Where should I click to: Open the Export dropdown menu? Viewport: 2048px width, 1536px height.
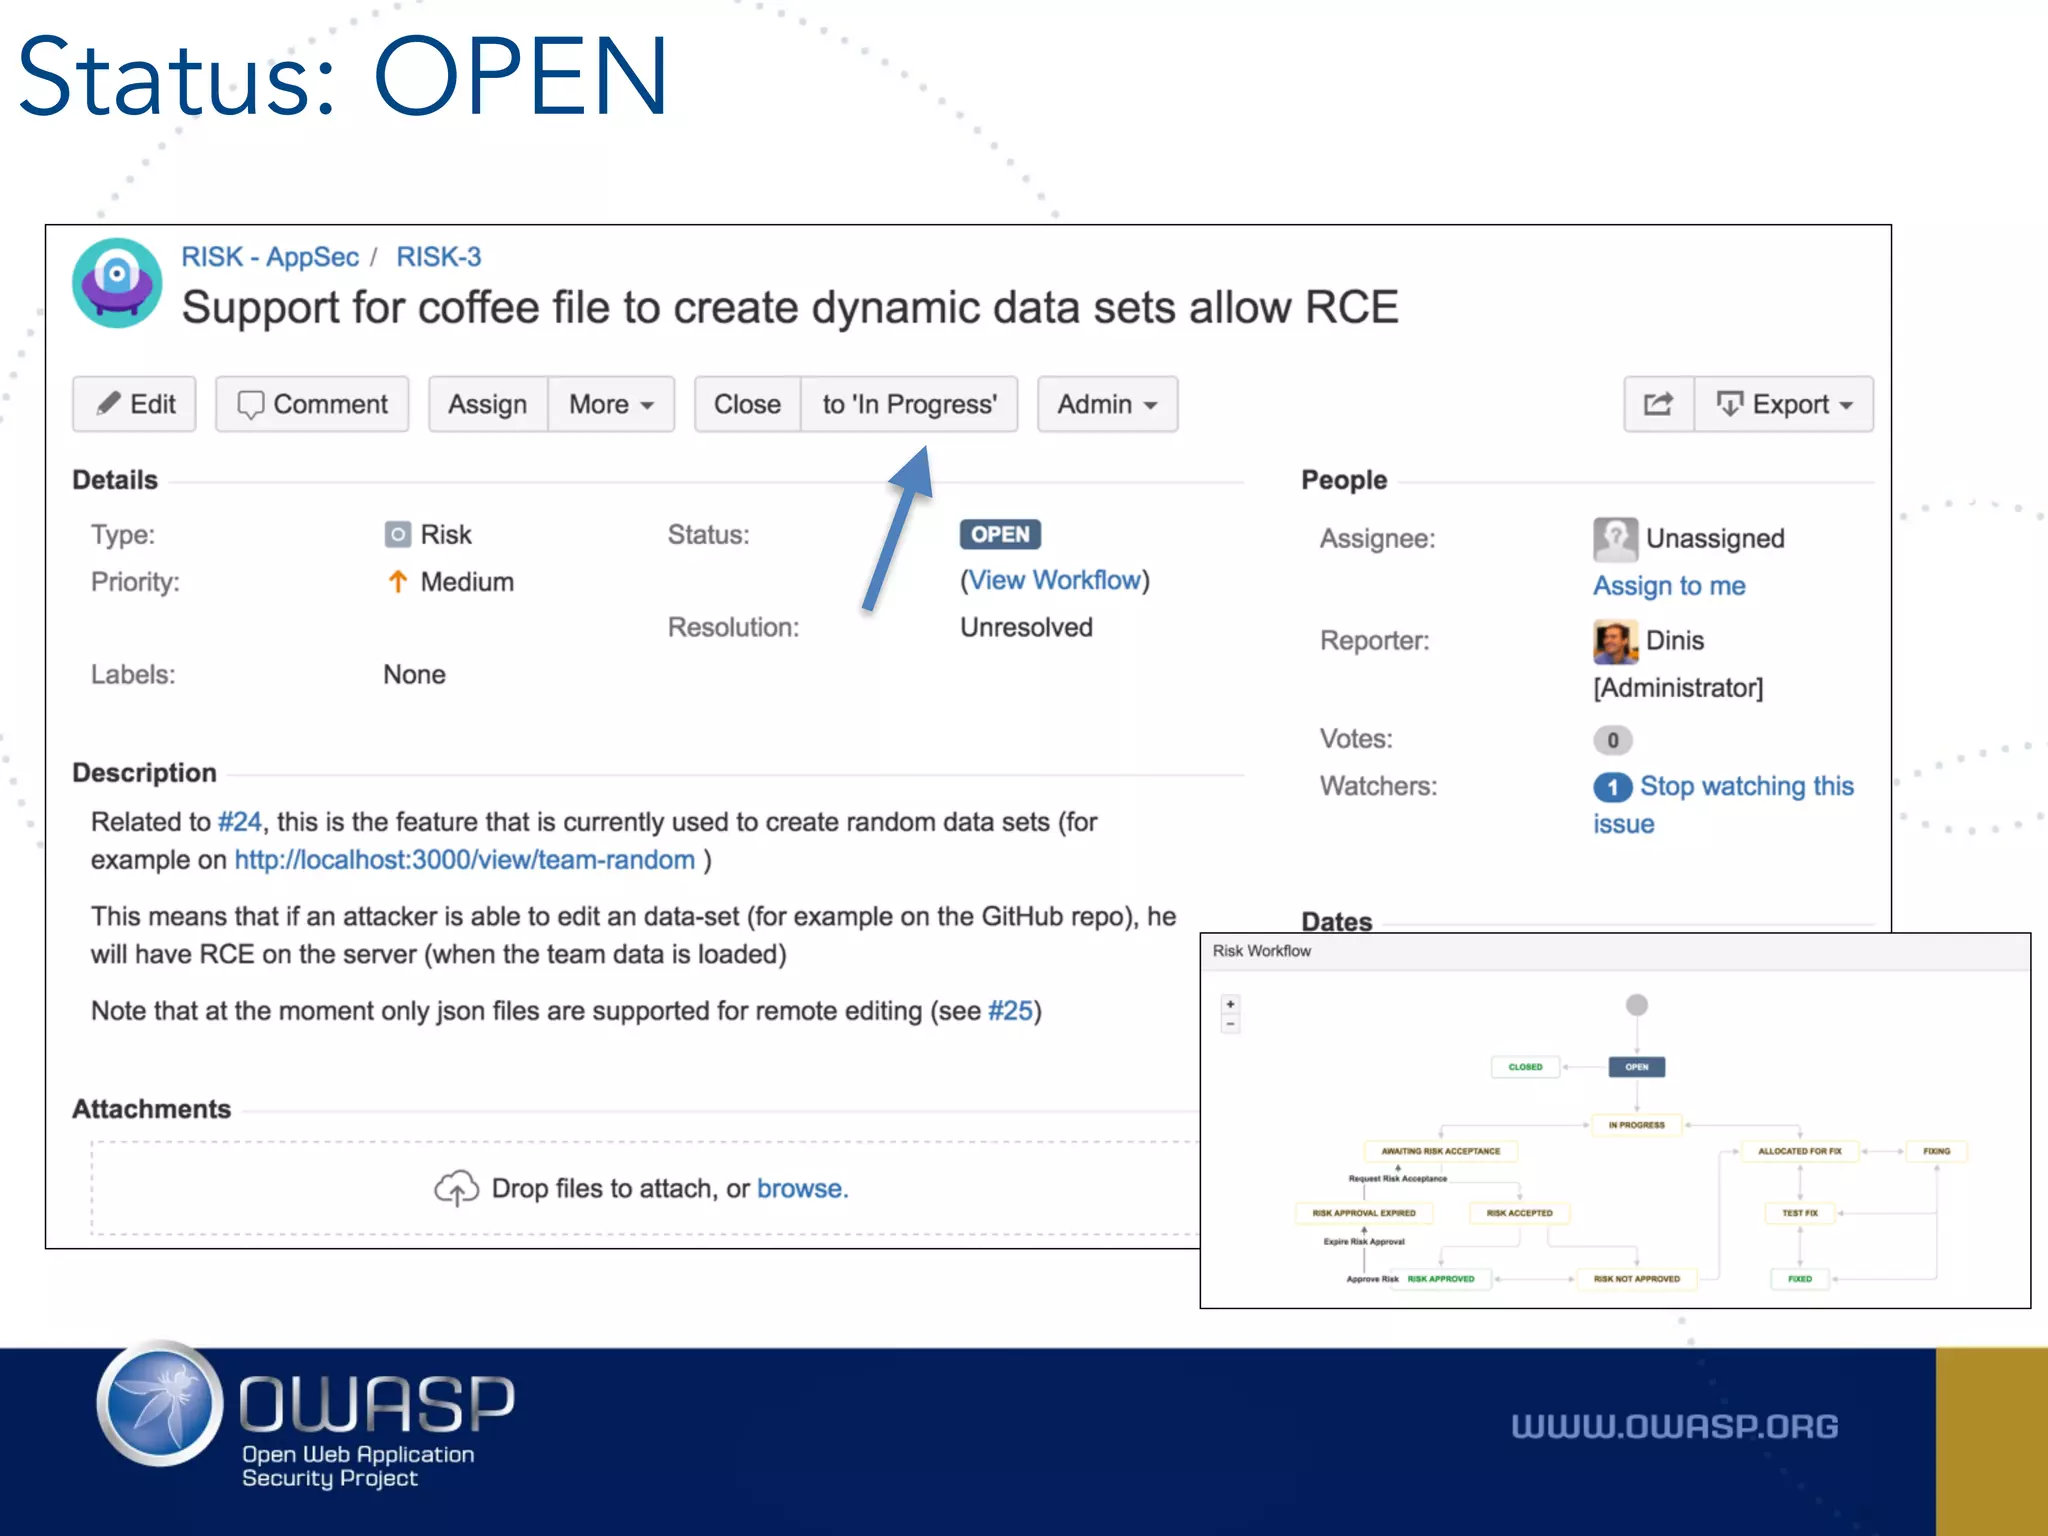(1783, 404)
